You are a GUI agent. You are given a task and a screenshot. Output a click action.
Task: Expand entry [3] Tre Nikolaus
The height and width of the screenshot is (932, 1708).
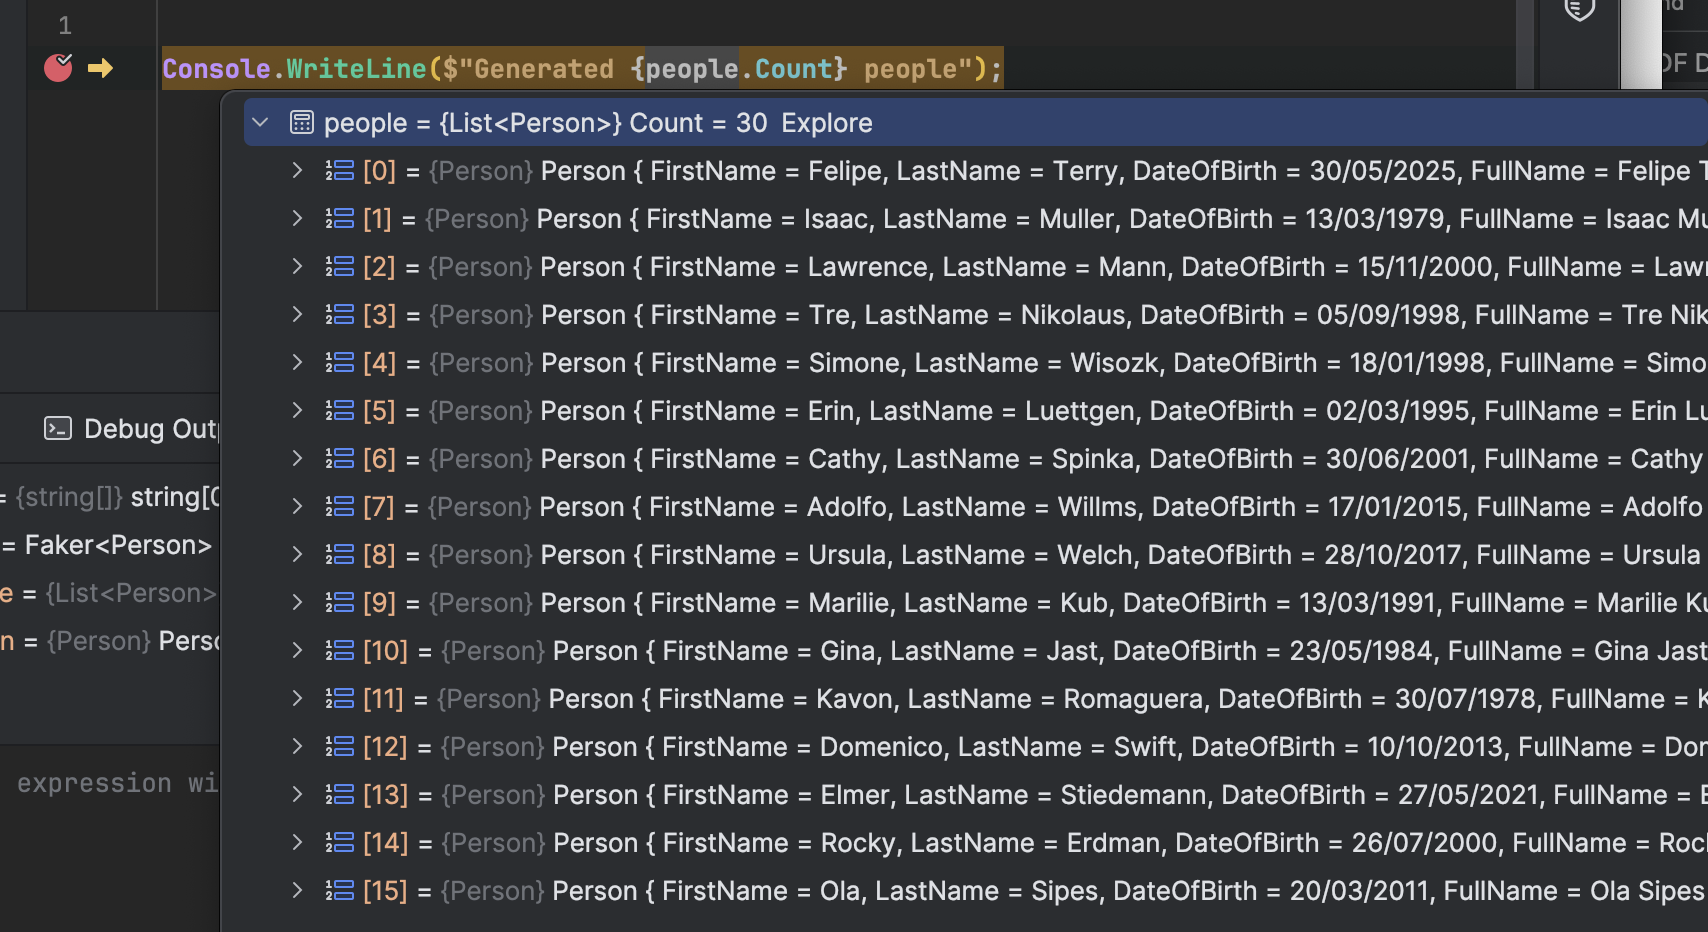tap(296, 314)
